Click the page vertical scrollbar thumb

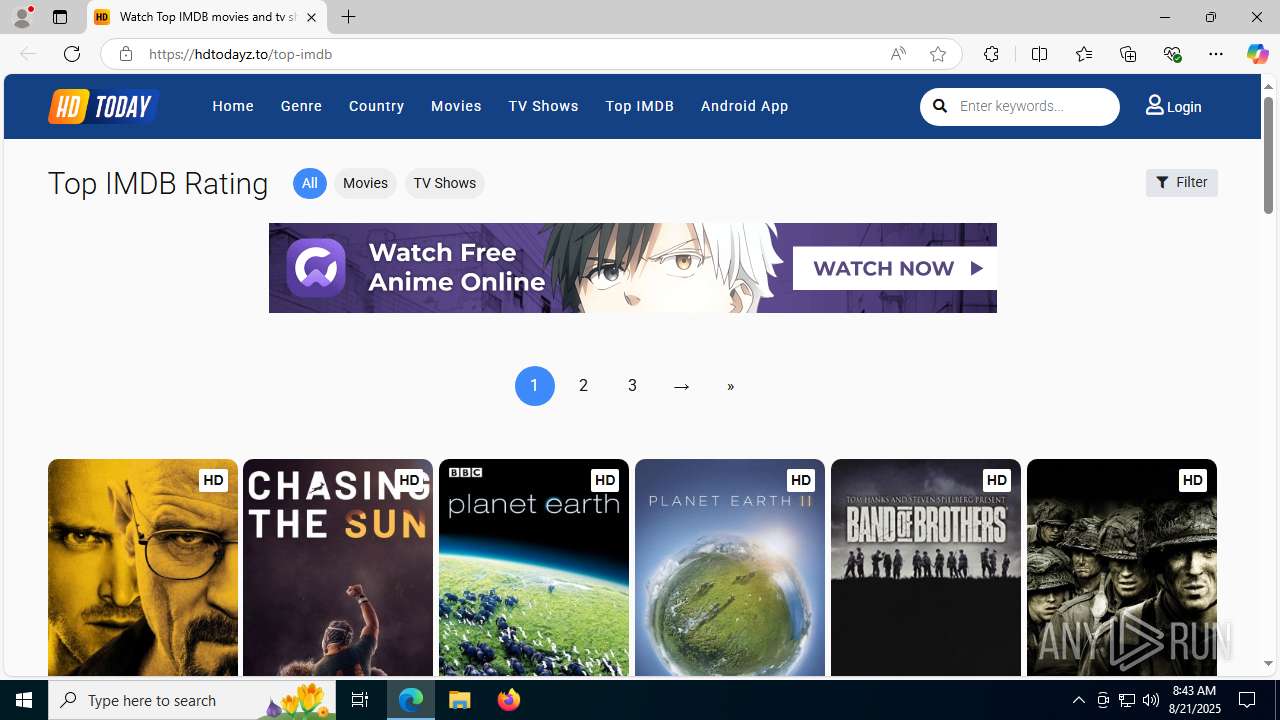1268,155
